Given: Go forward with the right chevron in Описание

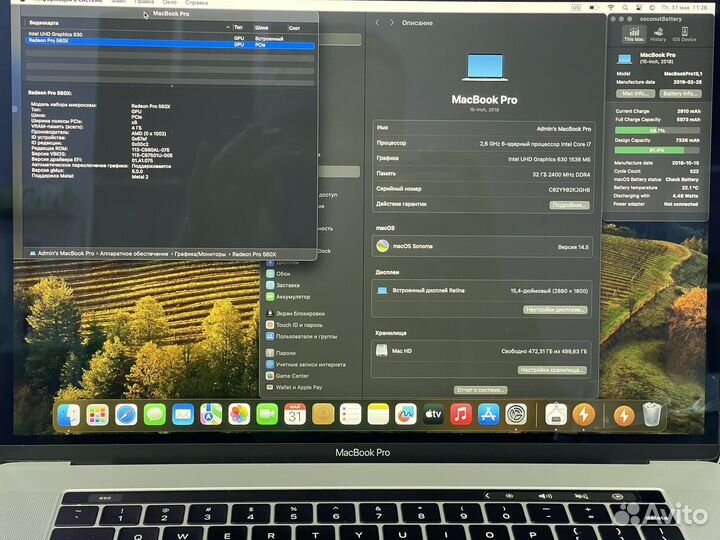Looking at the screenshot, I should 391,22.
